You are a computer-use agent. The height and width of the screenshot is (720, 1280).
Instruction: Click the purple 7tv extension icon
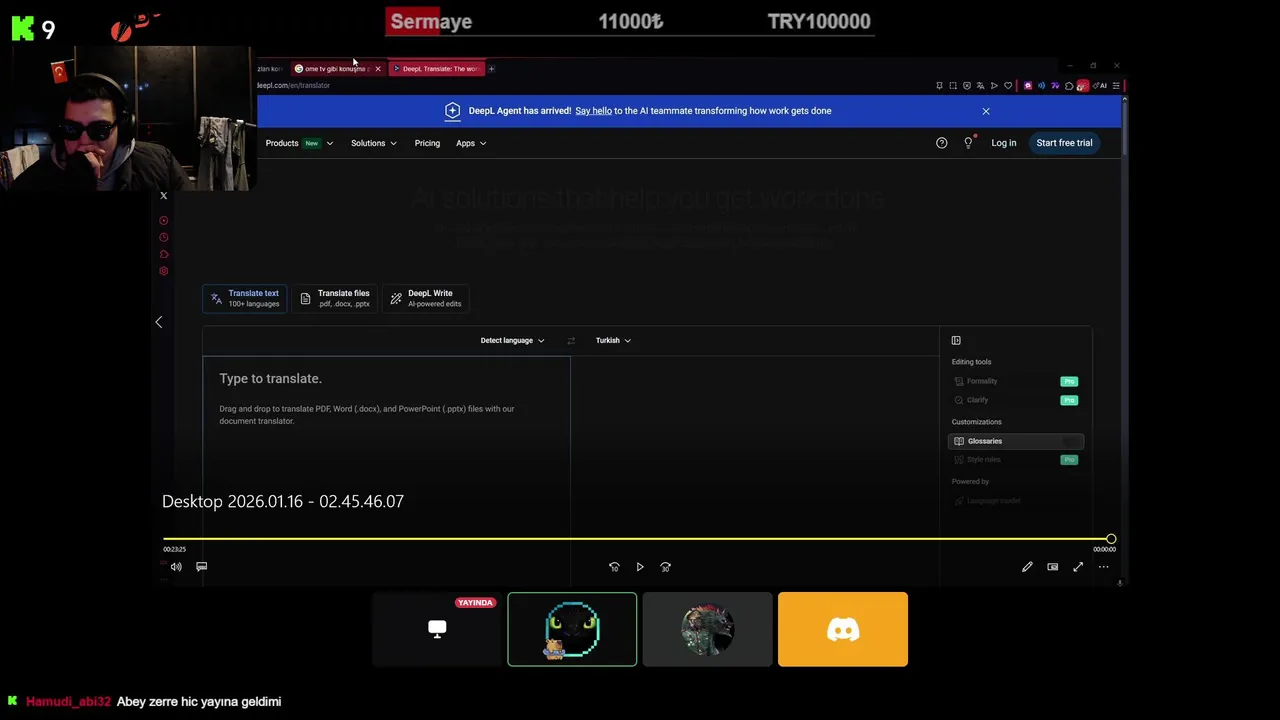[x=1055, y=86]
